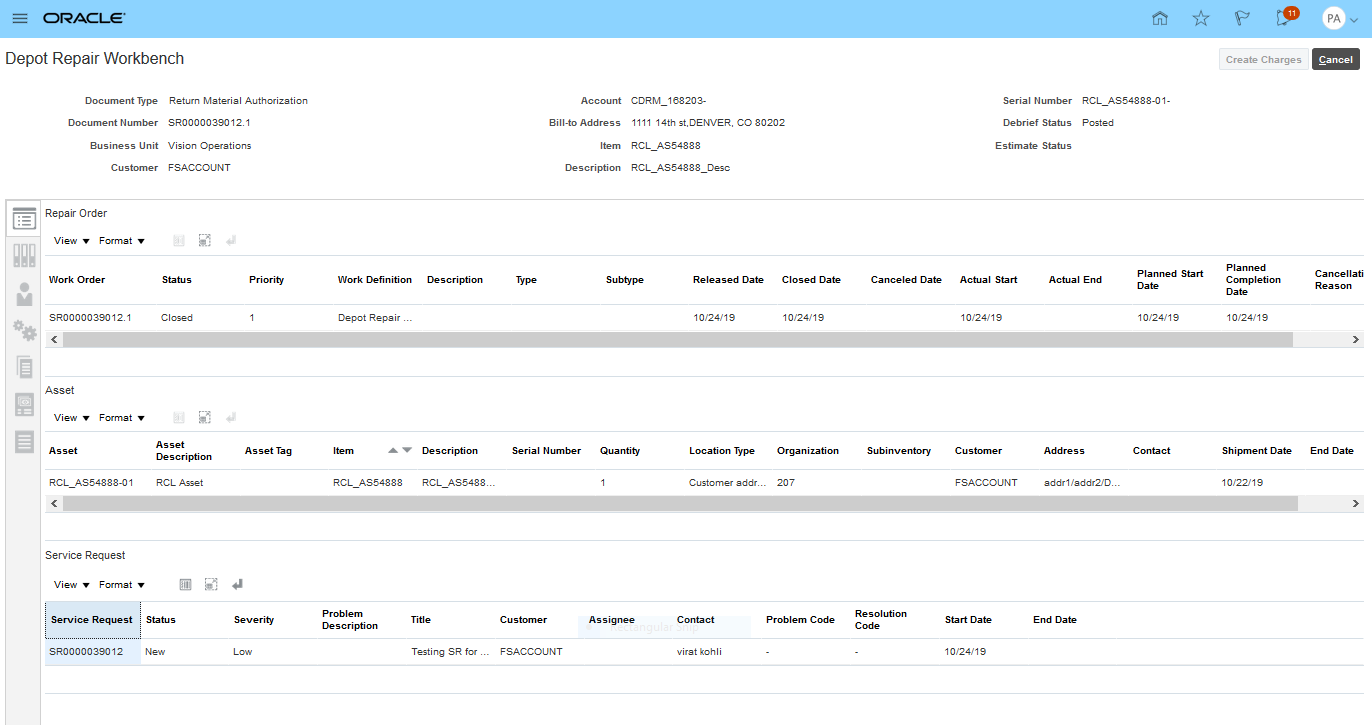Click Freeze icon in Service Request toolbar

click(185, 585)
